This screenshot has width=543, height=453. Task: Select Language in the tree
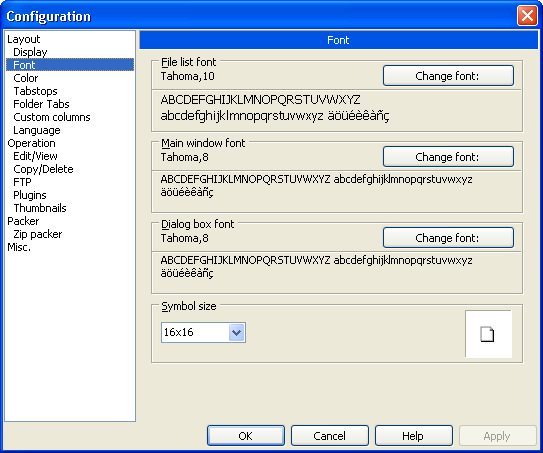pos(37,130)
